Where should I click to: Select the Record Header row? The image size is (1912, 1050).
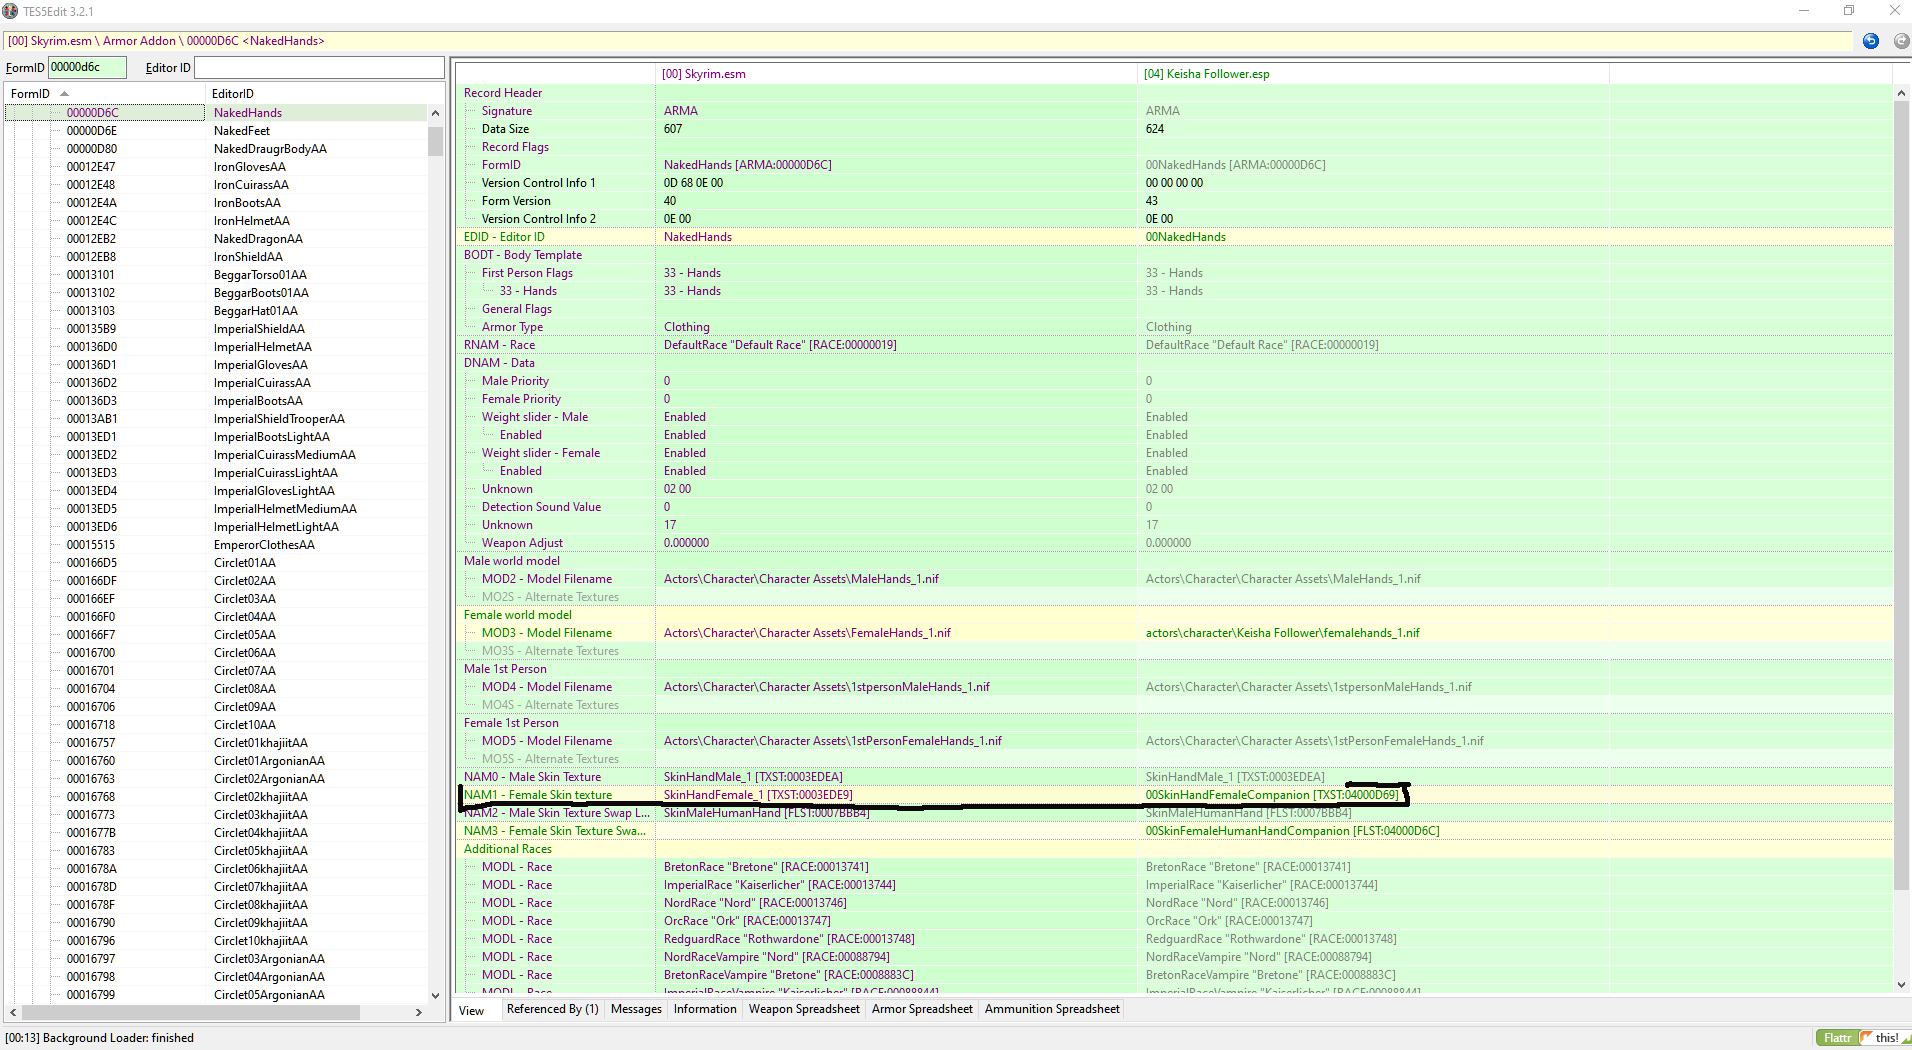(1174, 93)
